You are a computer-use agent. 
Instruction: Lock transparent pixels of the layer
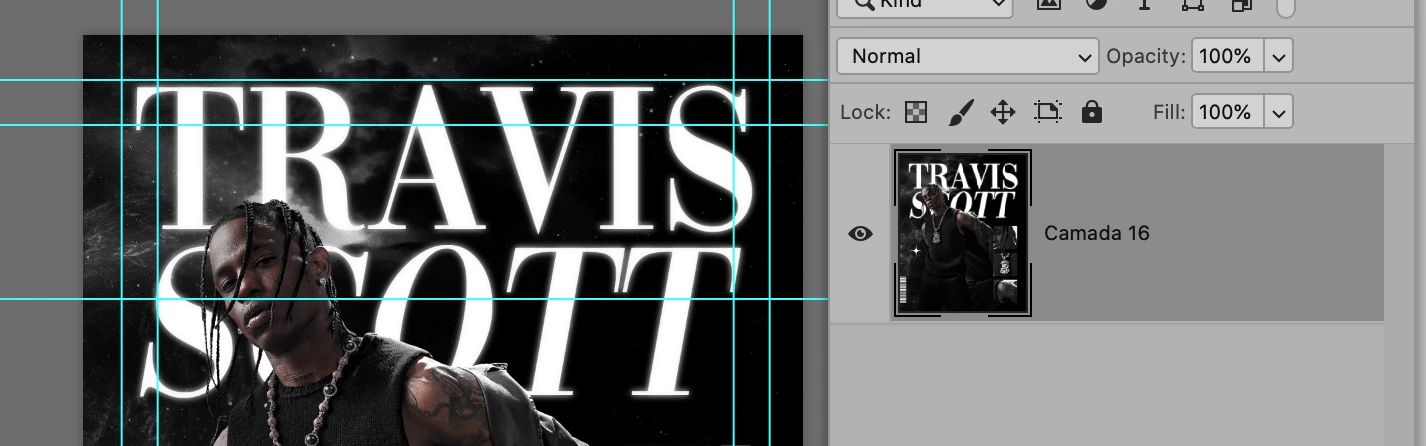pyautogui.click(x=916, y=112)
